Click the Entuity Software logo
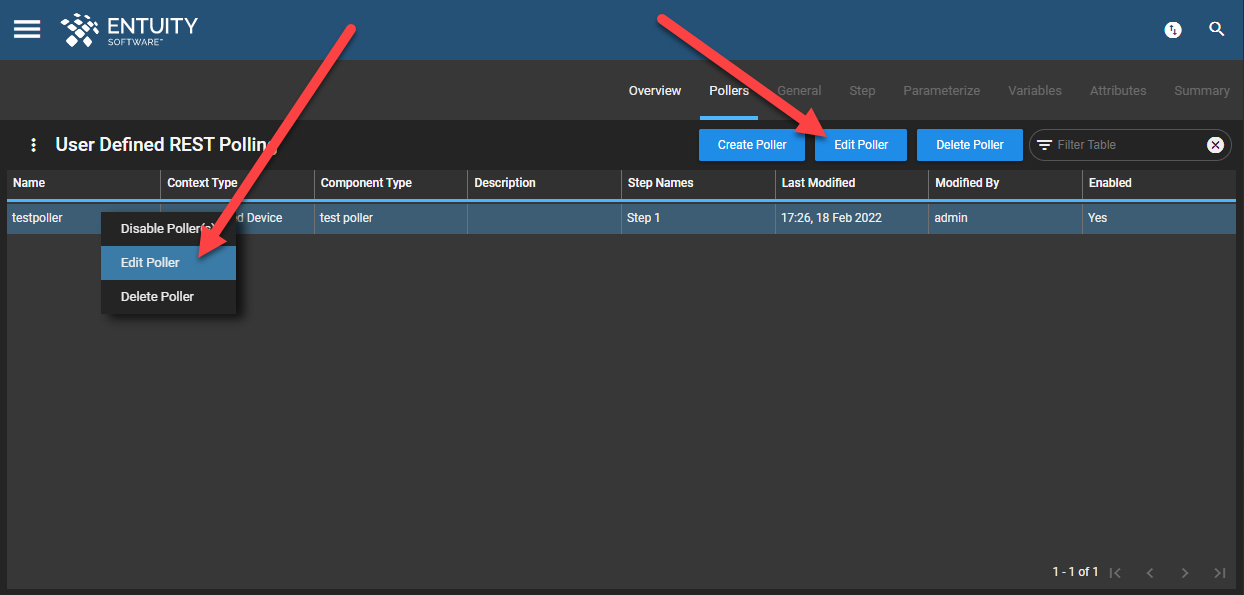This screenshot has width=1244, height=595. pos(130,30)
